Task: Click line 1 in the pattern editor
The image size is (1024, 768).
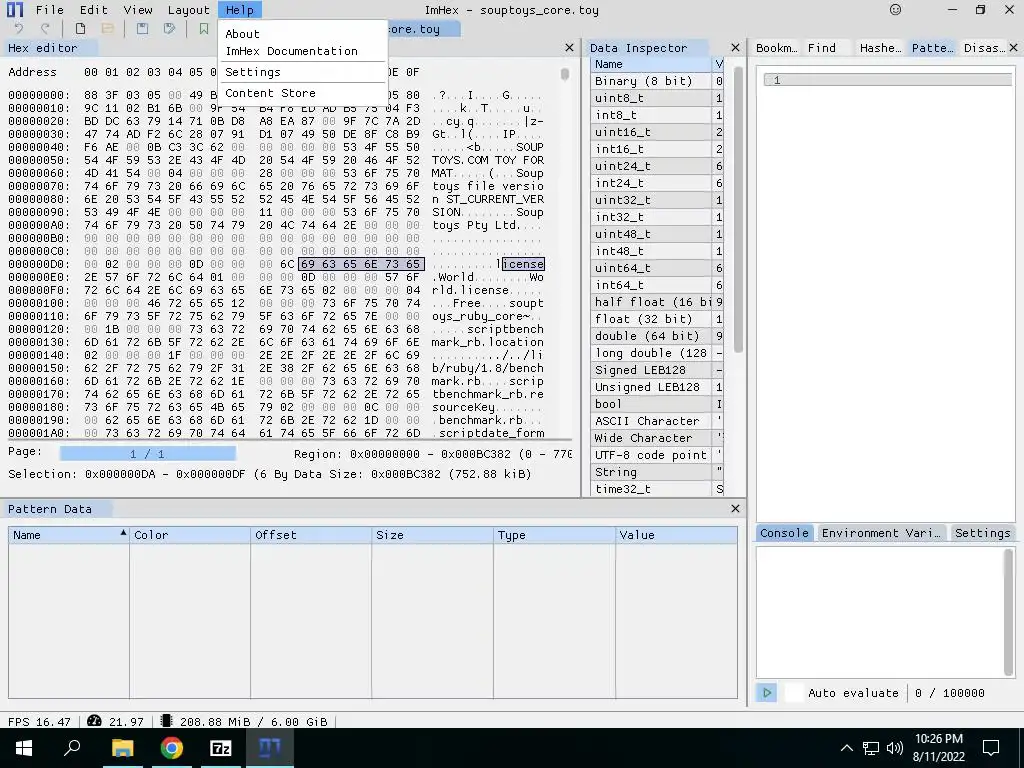Action: click(888, 80)
